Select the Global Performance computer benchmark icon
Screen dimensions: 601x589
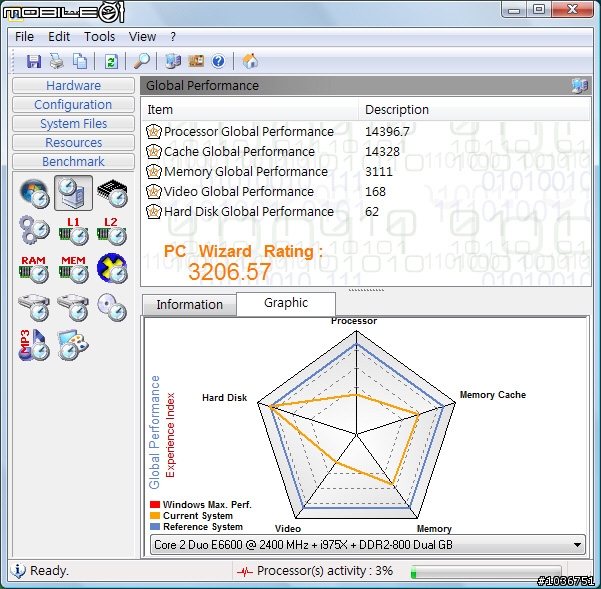73,193
